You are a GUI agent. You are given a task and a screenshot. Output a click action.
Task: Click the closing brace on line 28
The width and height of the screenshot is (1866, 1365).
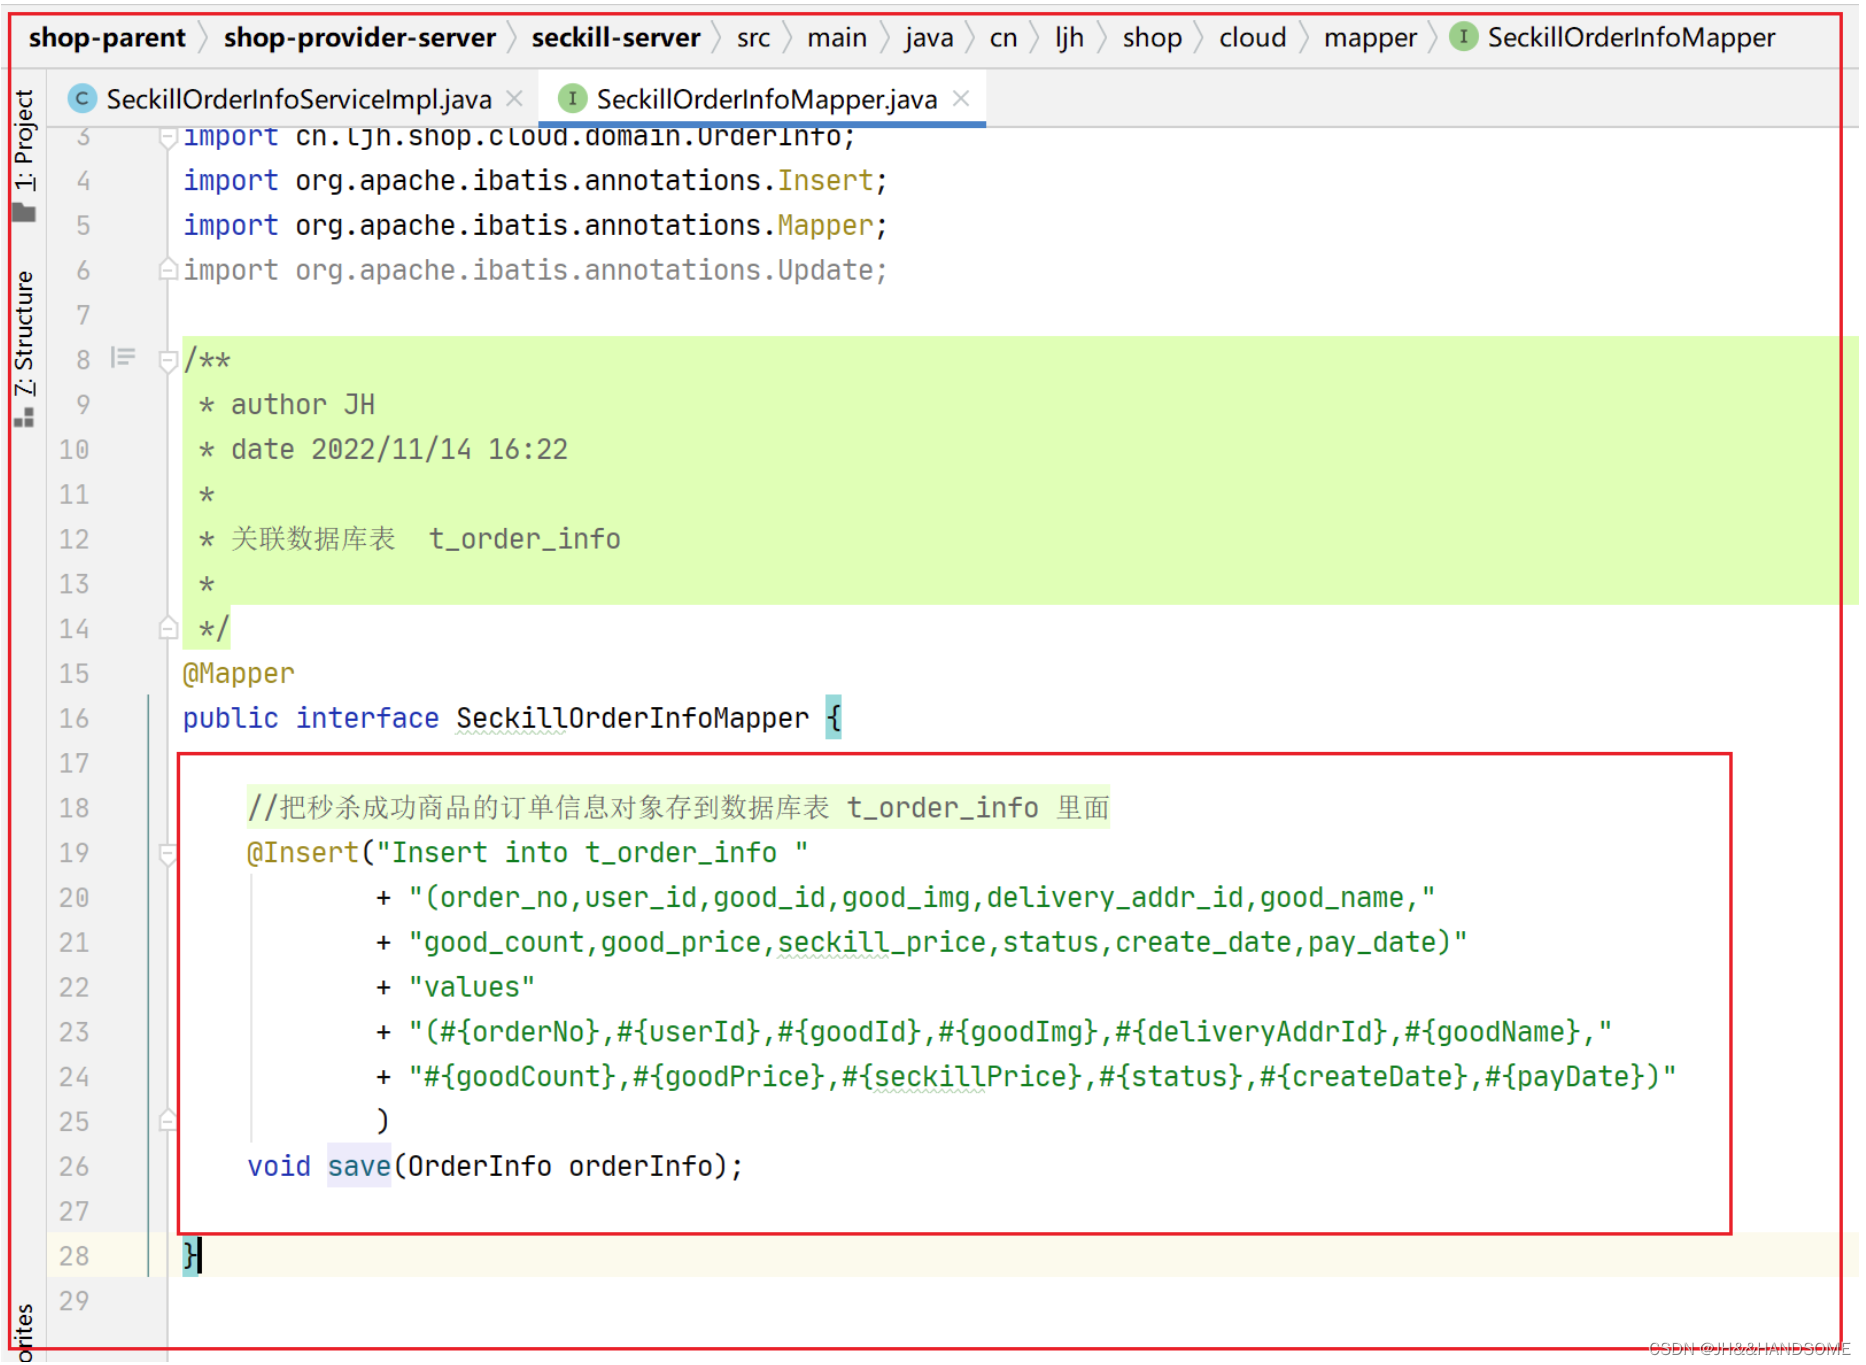[190, 1255]
